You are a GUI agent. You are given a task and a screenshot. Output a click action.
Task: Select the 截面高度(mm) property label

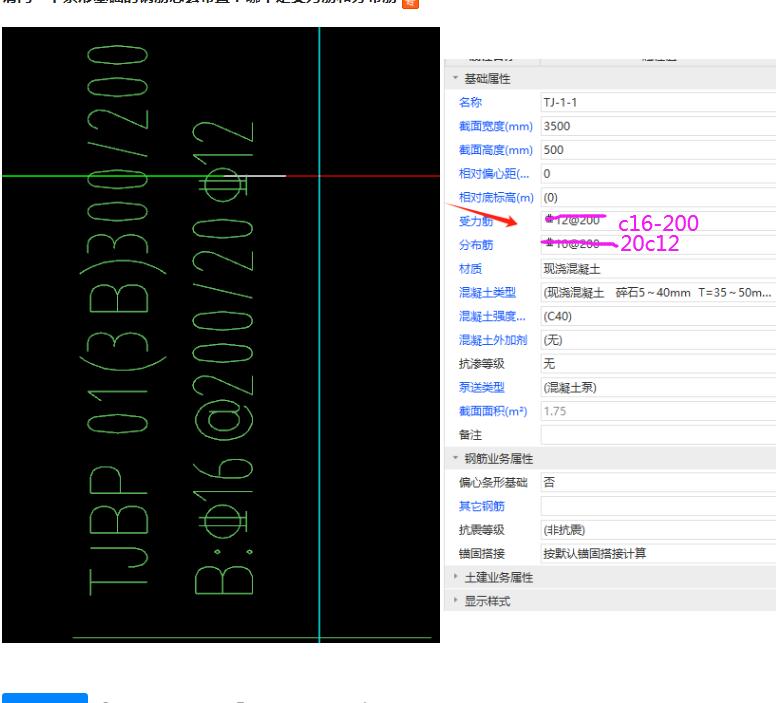(495, 150)
